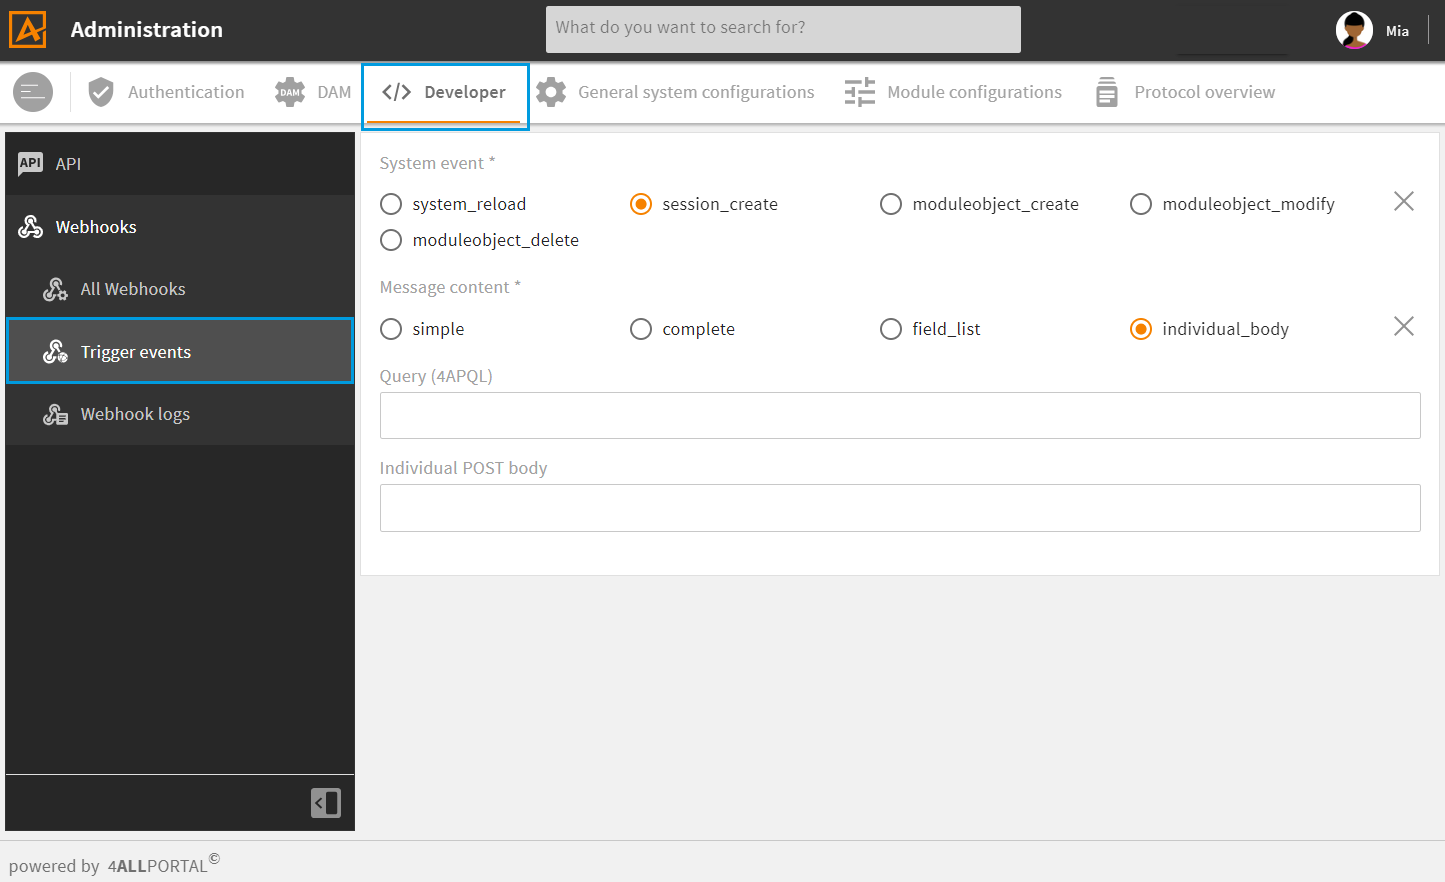Click the All Webhooks icon
Screen dimensions: 1445x882
click(56, 289)
